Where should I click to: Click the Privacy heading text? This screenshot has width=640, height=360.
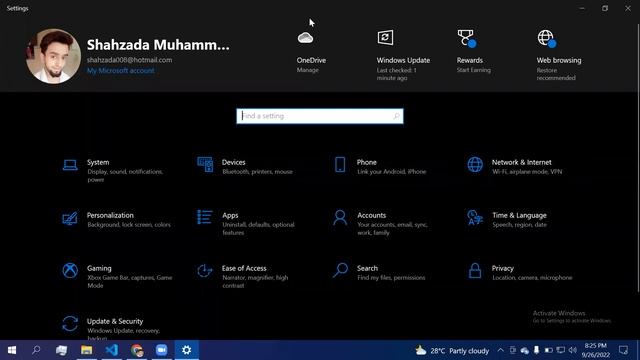(502, 268)
